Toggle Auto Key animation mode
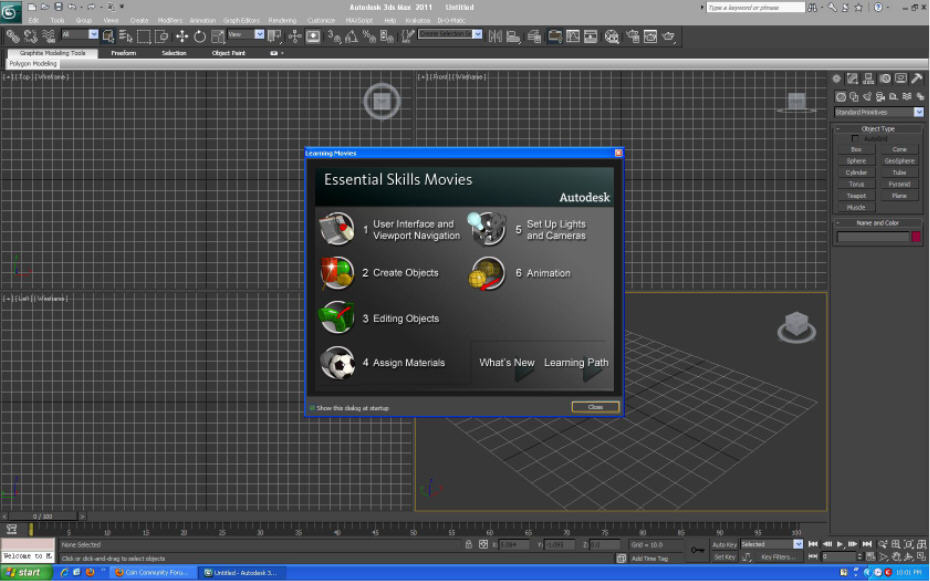The height and width of the screenshot is (581, 930). point(724,544)
